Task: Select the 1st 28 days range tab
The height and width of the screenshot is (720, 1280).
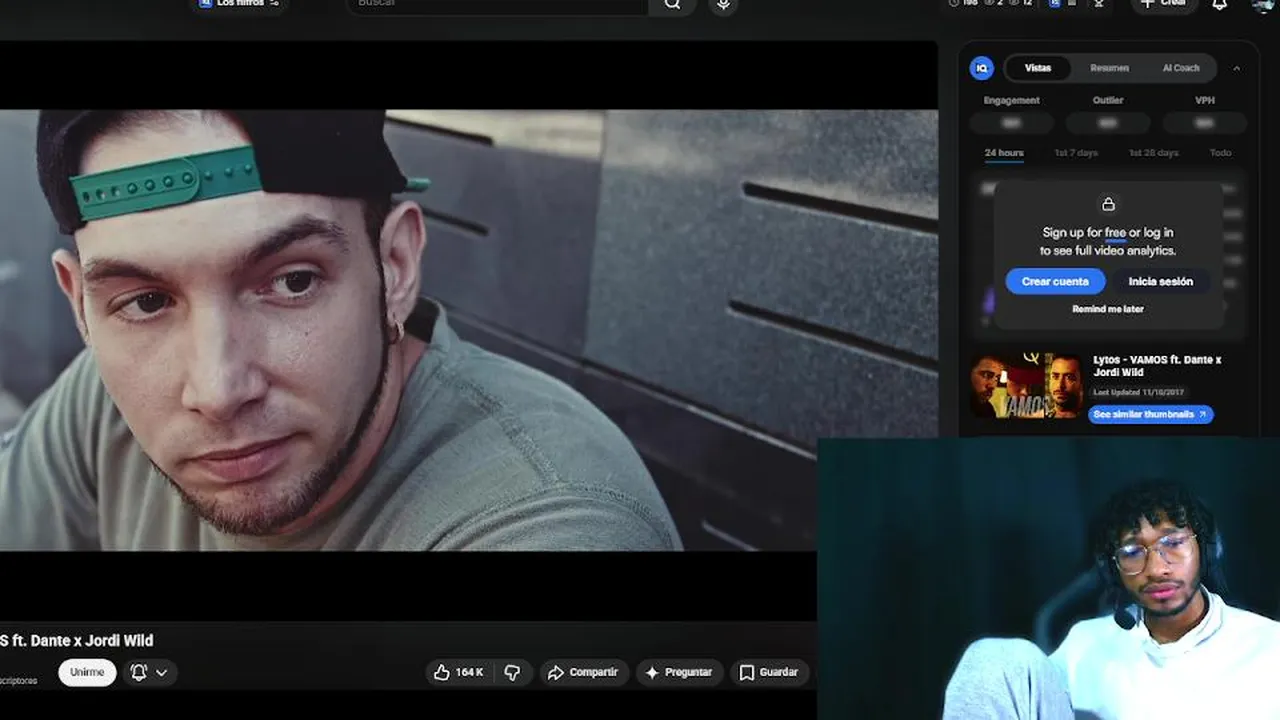Action: (1153, 153)
